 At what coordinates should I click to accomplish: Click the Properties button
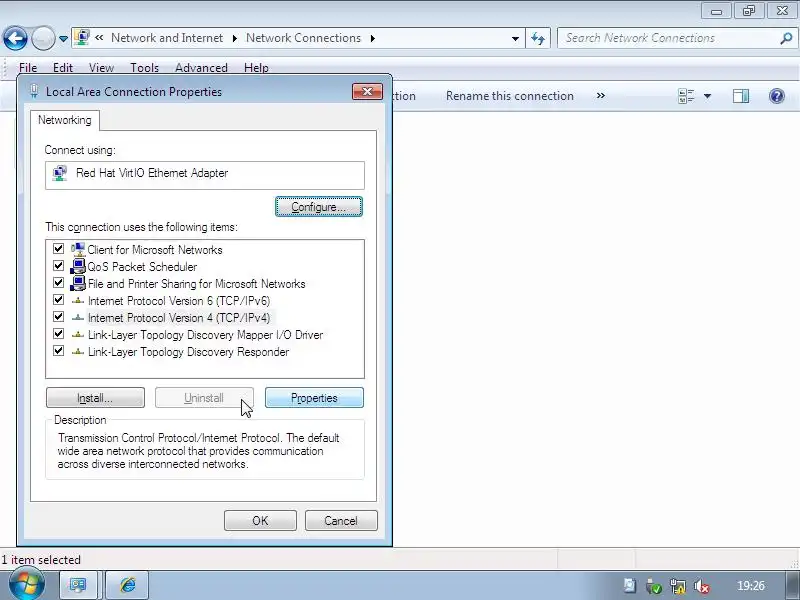[314, 398]
